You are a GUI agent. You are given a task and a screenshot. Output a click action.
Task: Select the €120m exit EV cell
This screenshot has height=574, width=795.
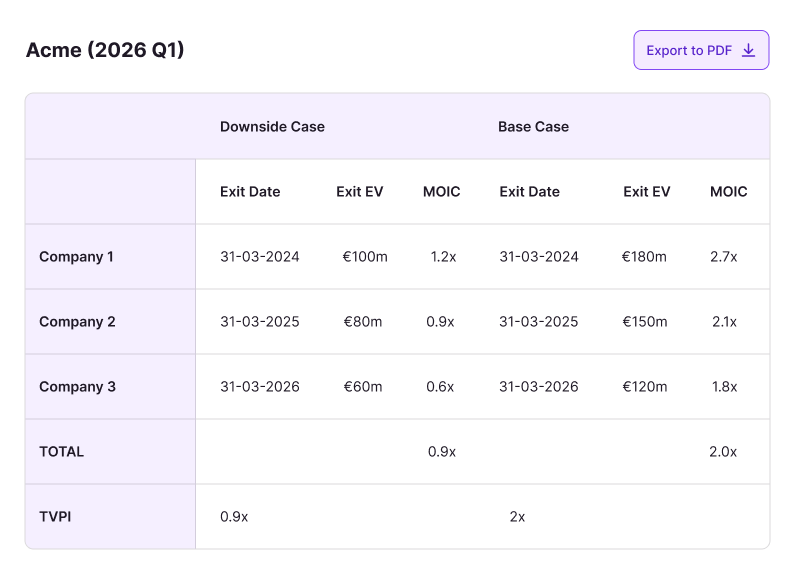[644, 387]
